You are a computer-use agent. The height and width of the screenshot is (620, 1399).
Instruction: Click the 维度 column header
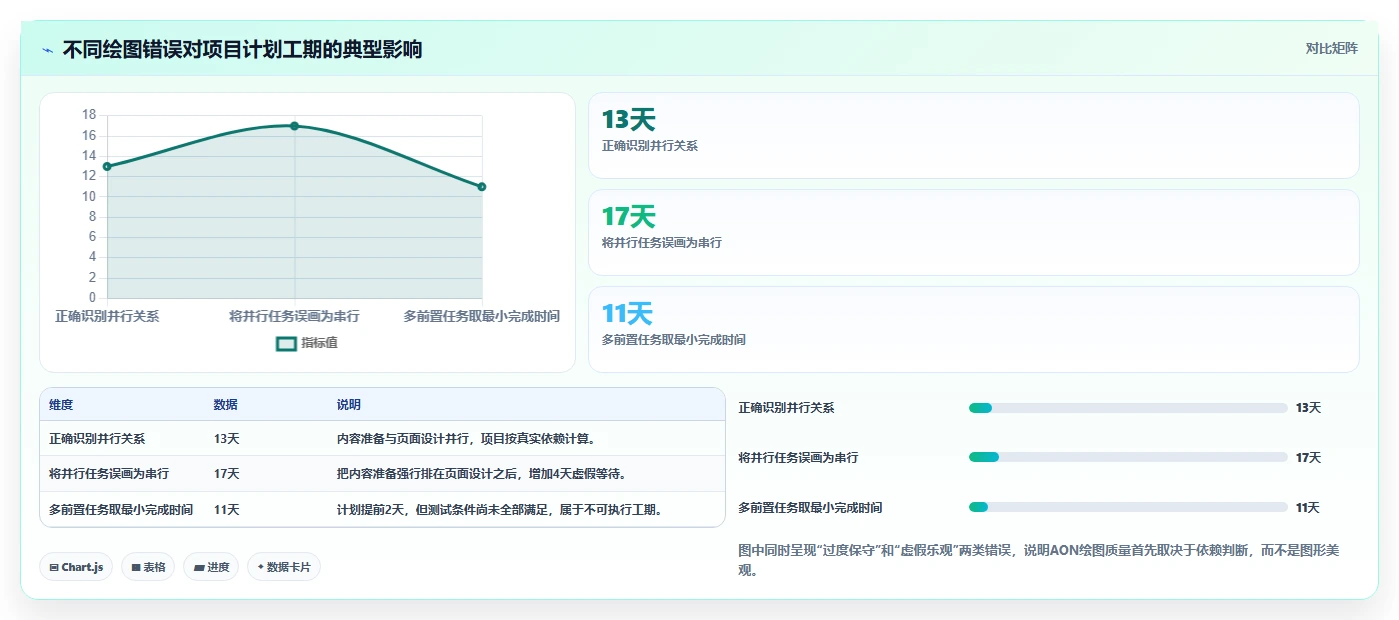pos(61,405)
